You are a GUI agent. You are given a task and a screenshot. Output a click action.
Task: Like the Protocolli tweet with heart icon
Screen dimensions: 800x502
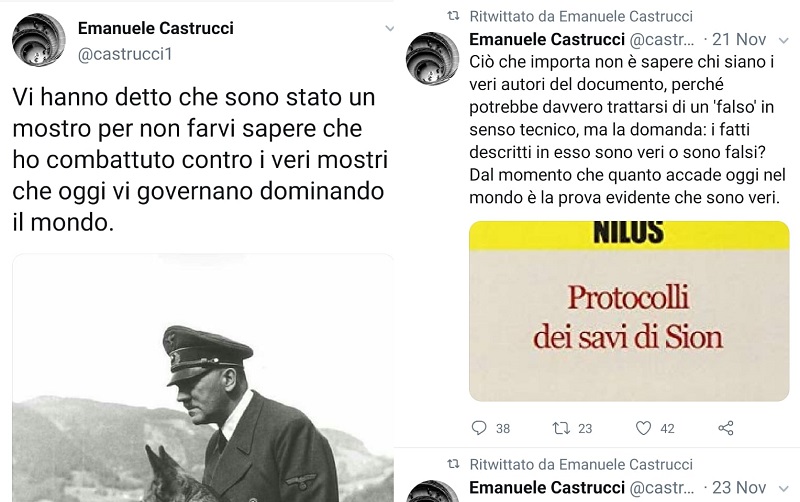[643, 428]
